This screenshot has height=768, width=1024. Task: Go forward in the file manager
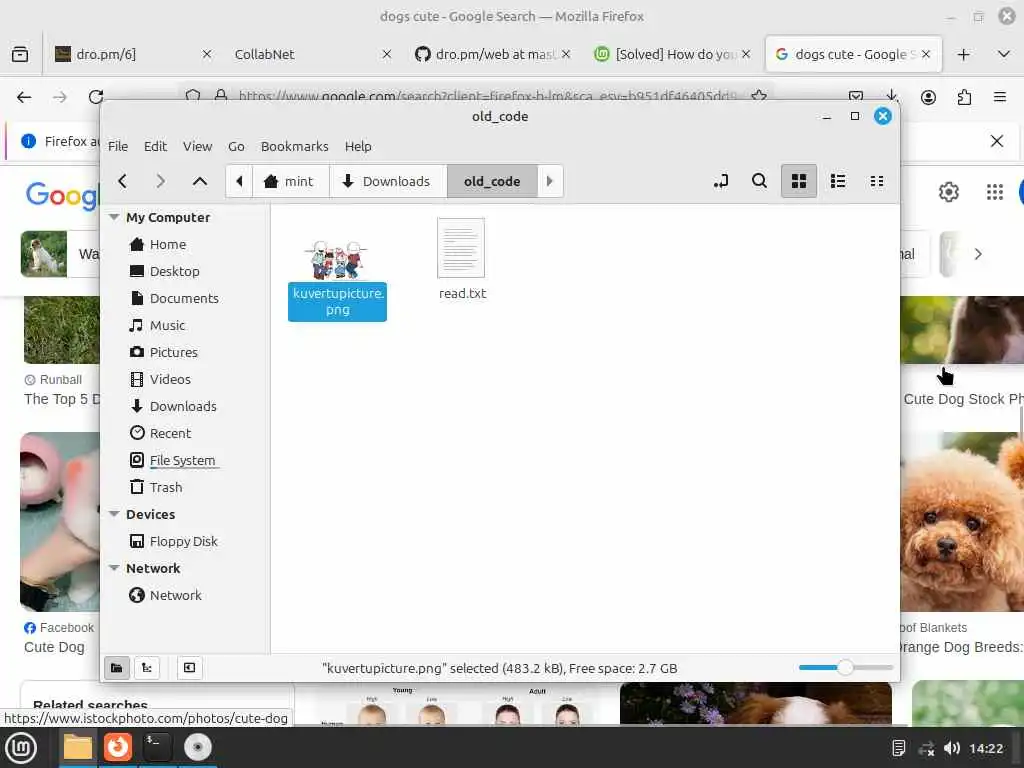pos(161,181)
